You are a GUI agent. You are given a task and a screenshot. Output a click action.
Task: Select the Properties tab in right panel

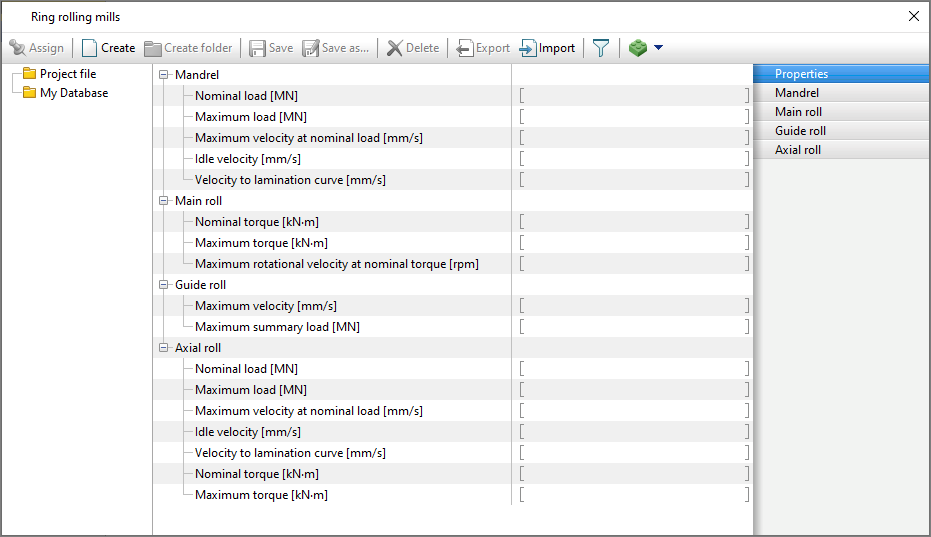(801, 74)
